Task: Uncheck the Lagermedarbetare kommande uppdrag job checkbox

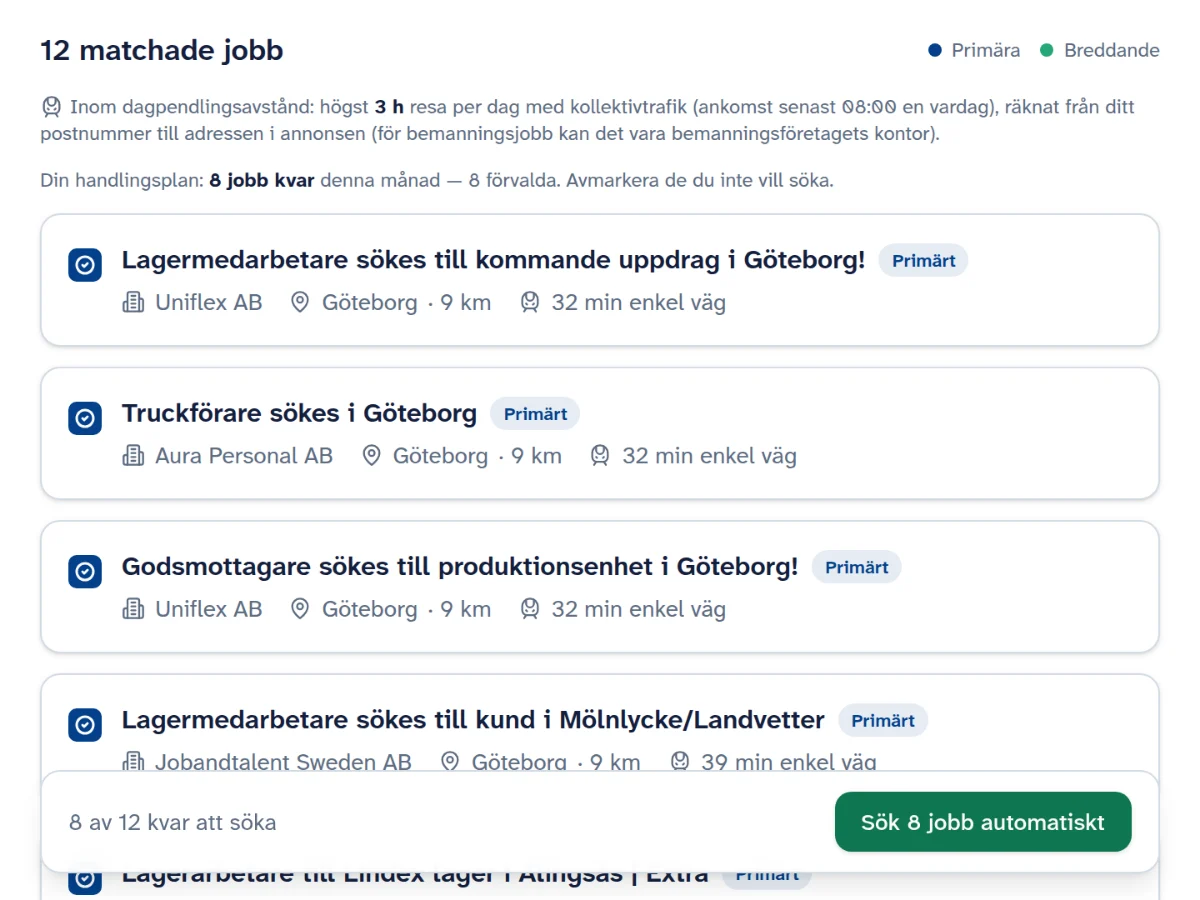Action: pyautogui.click(x=85, y=265)
